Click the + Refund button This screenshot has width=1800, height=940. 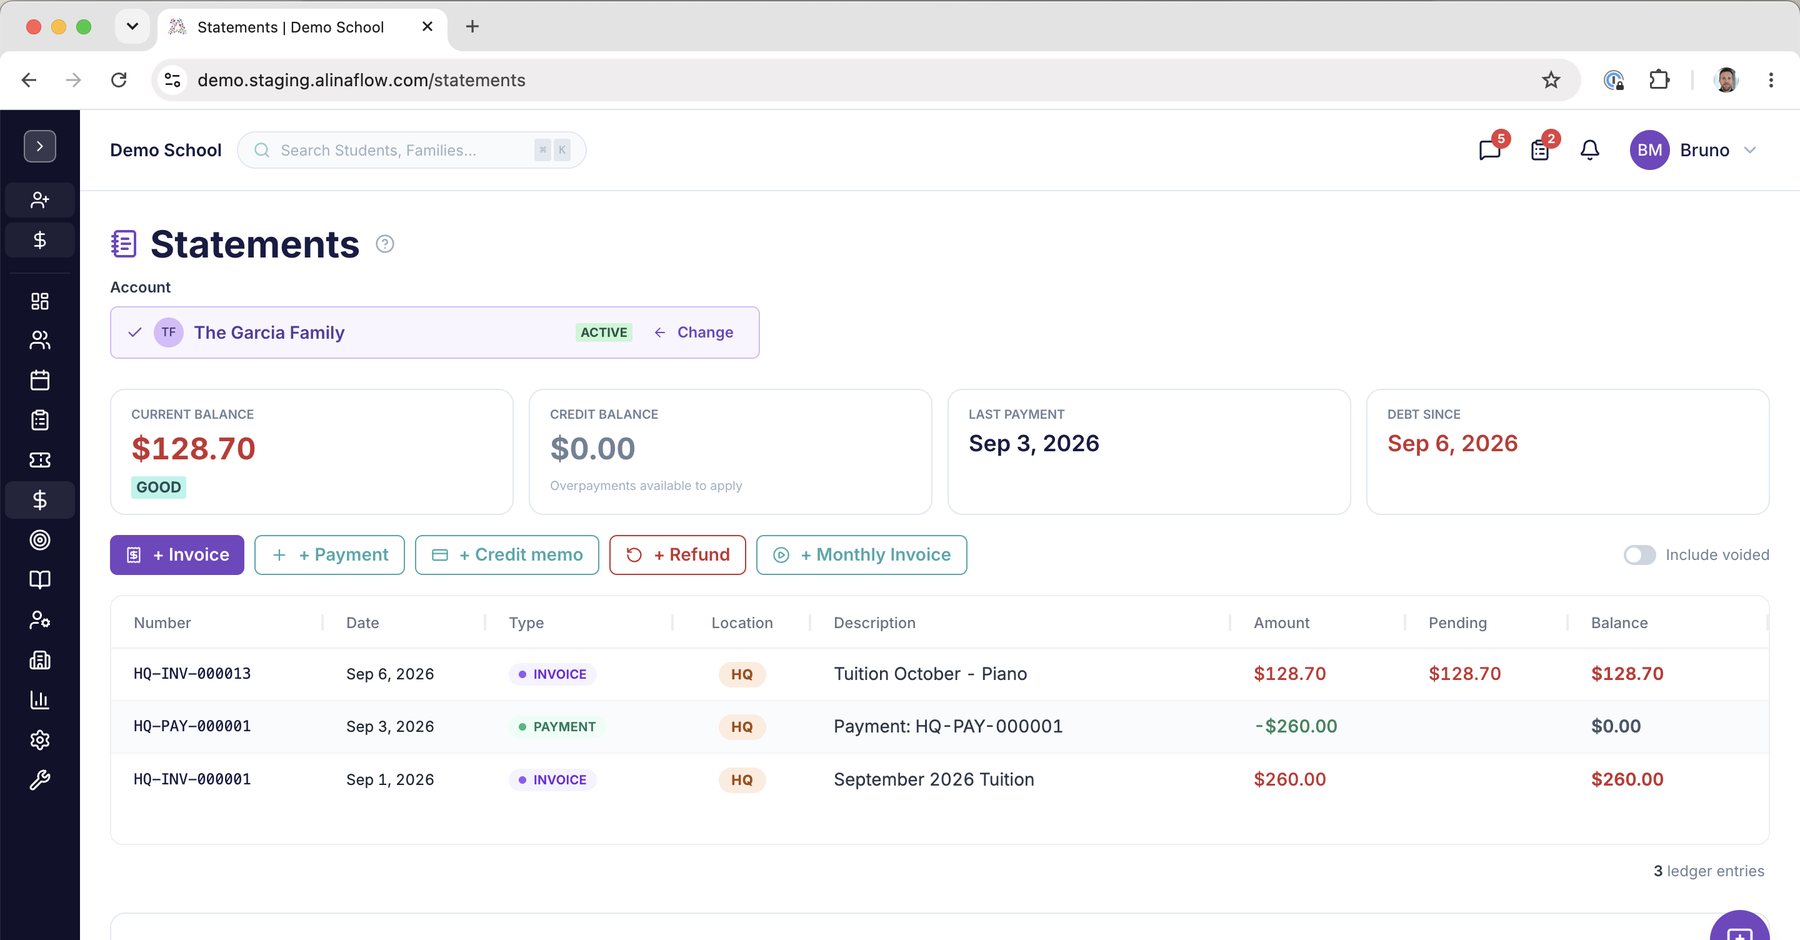[677, 555]
